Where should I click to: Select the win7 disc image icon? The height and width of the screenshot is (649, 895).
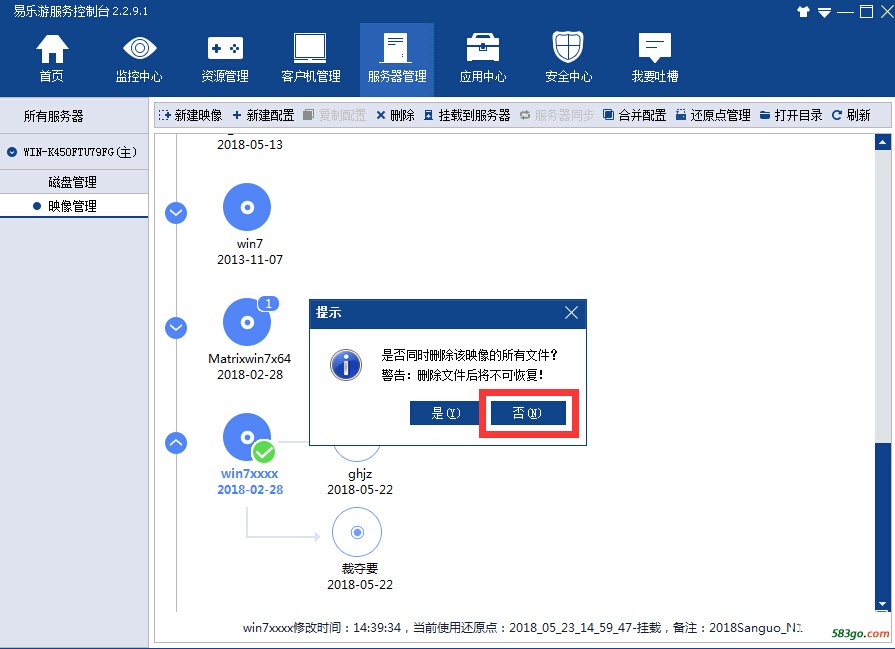[247, 207]
